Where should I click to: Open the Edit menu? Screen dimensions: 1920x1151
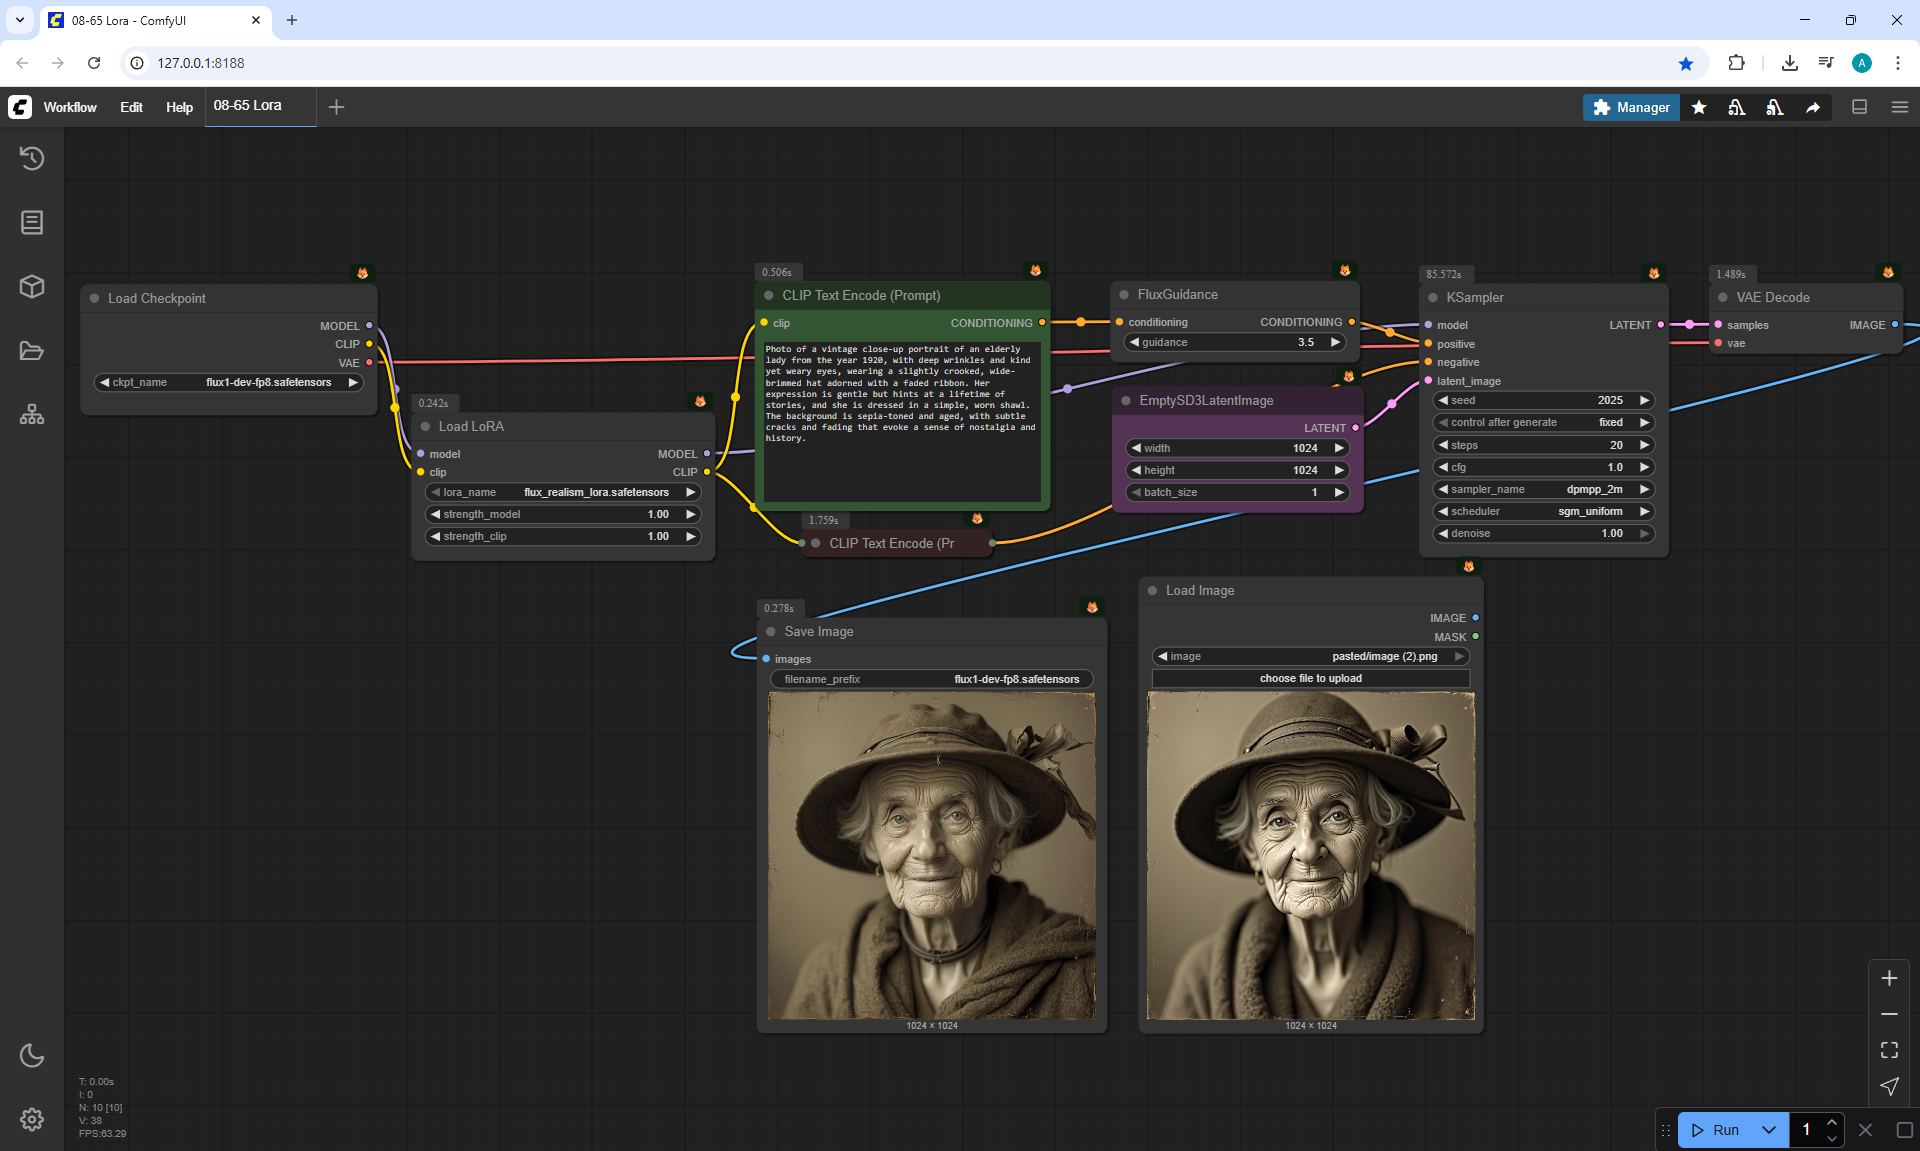[x=131, y=107]
